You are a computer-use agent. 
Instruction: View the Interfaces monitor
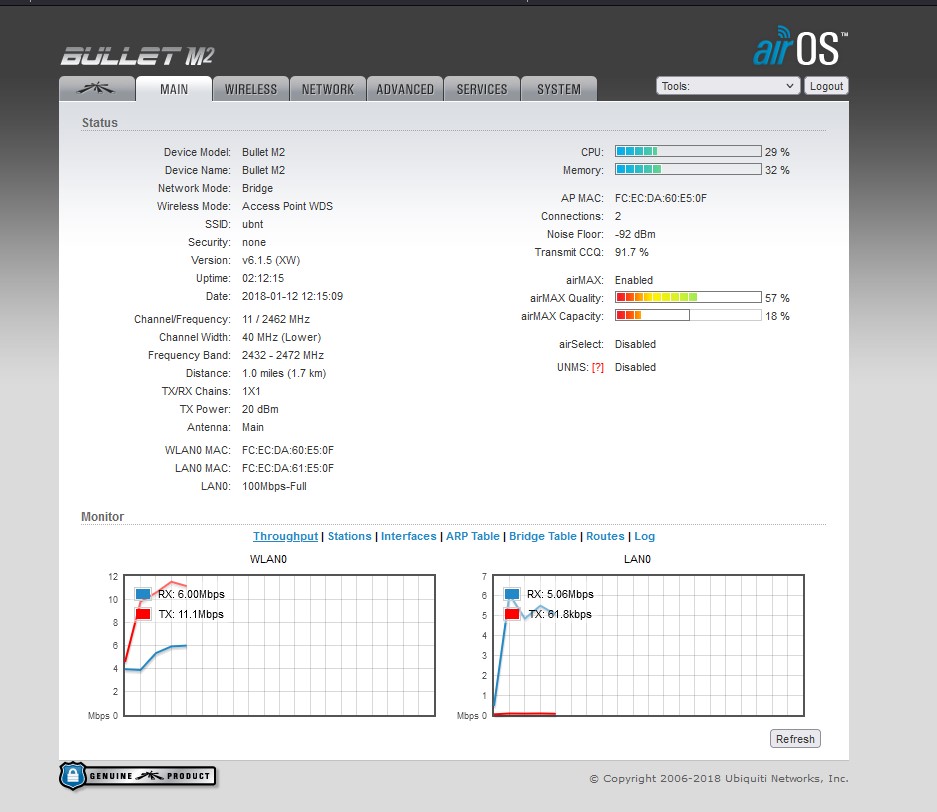409,537
